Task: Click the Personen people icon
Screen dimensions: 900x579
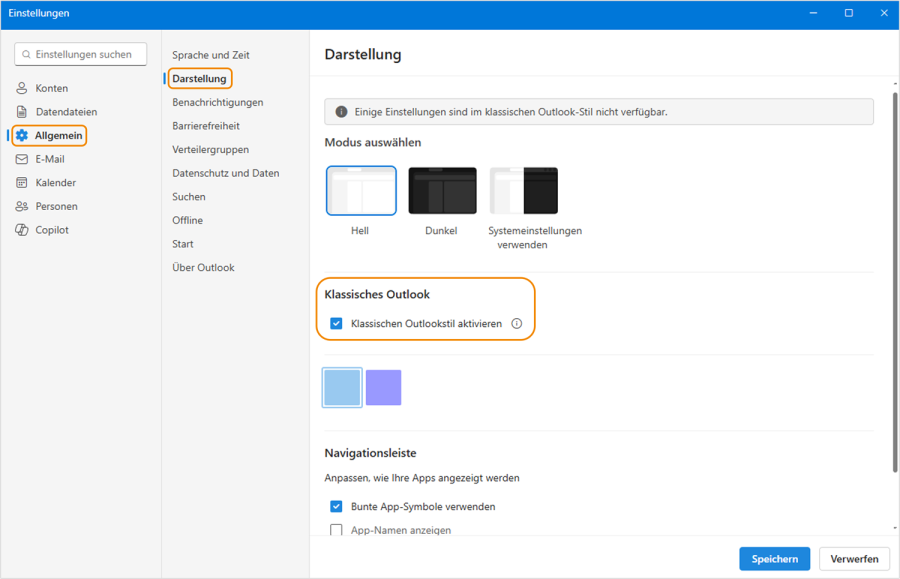Action: point(22,206)
